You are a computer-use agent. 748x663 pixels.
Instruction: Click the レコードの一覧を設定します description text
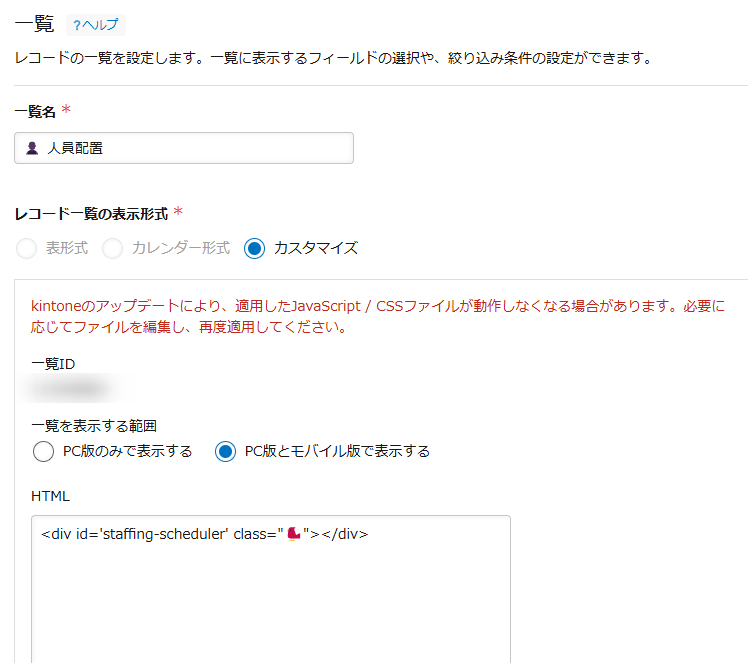[333, 58]
